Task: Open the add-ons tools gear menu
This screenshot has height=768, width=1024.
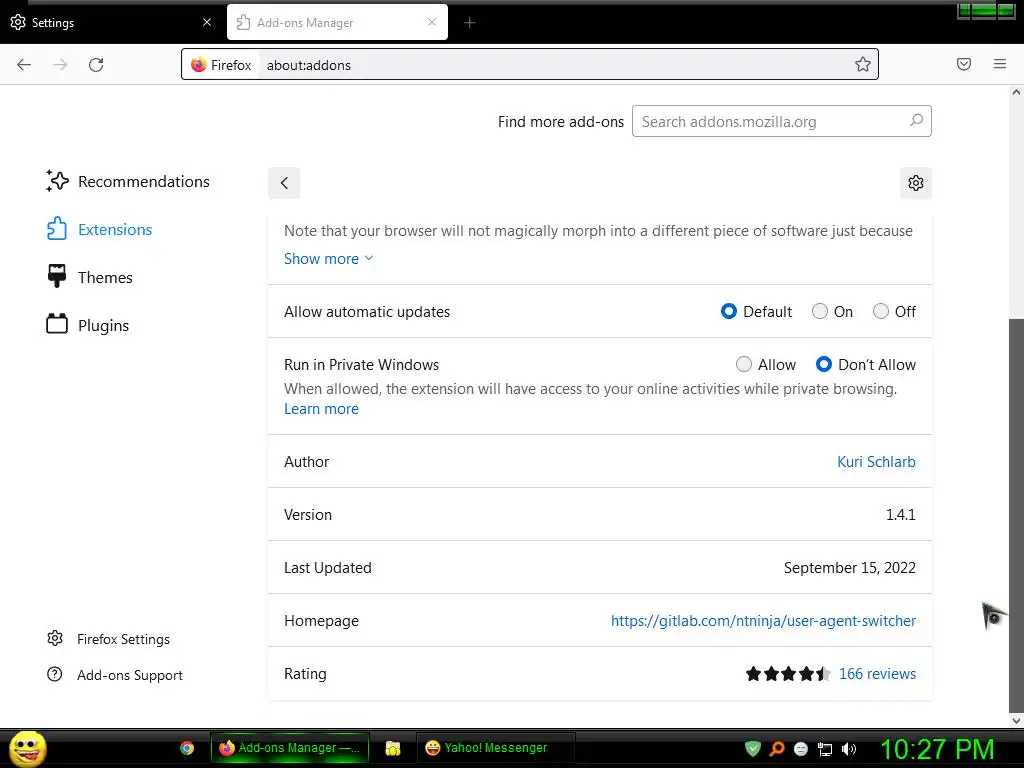Action: tap(916, 183)
